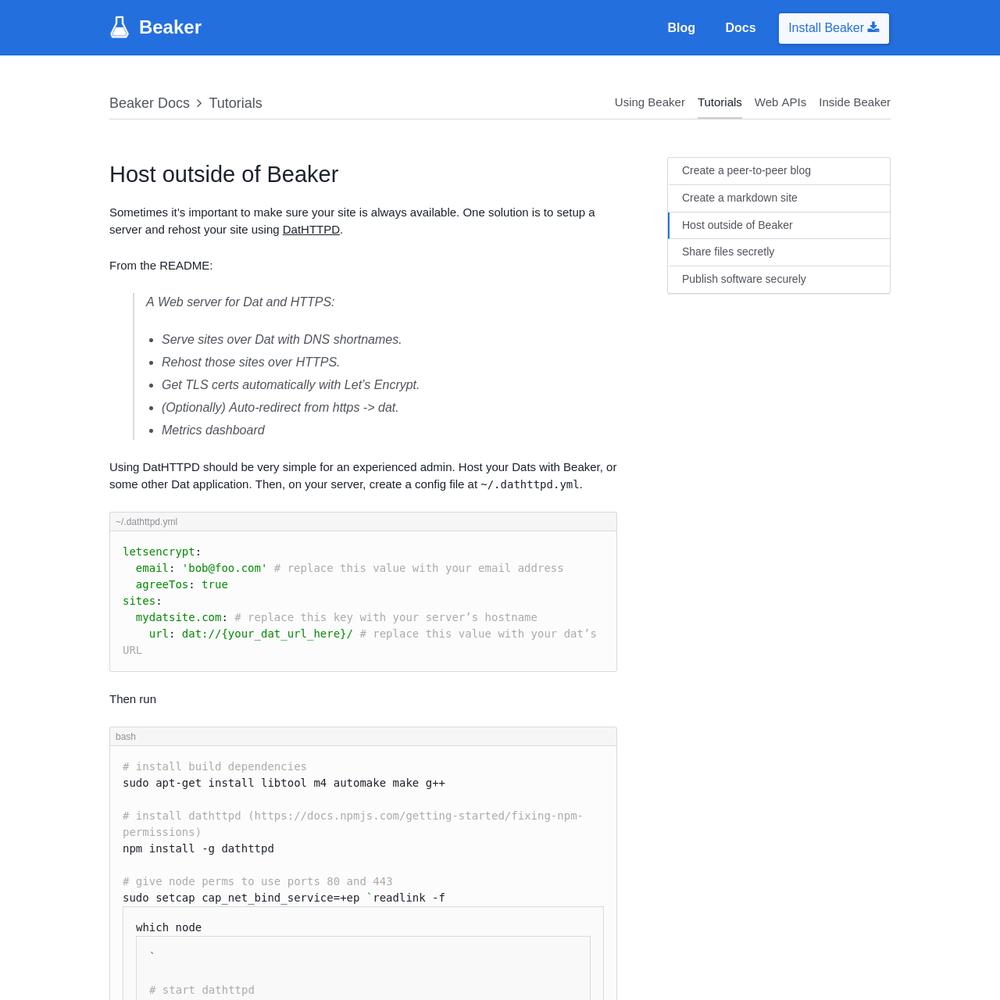Click 'Serve sites over Dat with DNS shortnames.'
The width and height of the screenshot is (1000, 1000).
coord(281,340)
